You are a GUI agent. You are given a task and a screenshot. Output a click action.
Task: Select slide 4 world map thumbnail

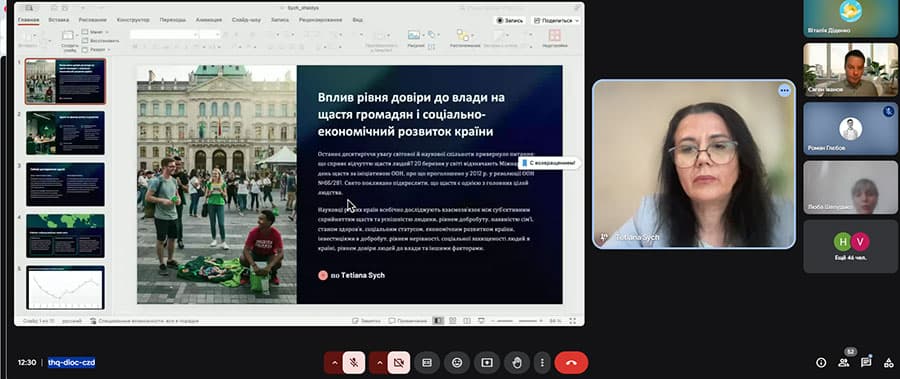pos(65,236)
